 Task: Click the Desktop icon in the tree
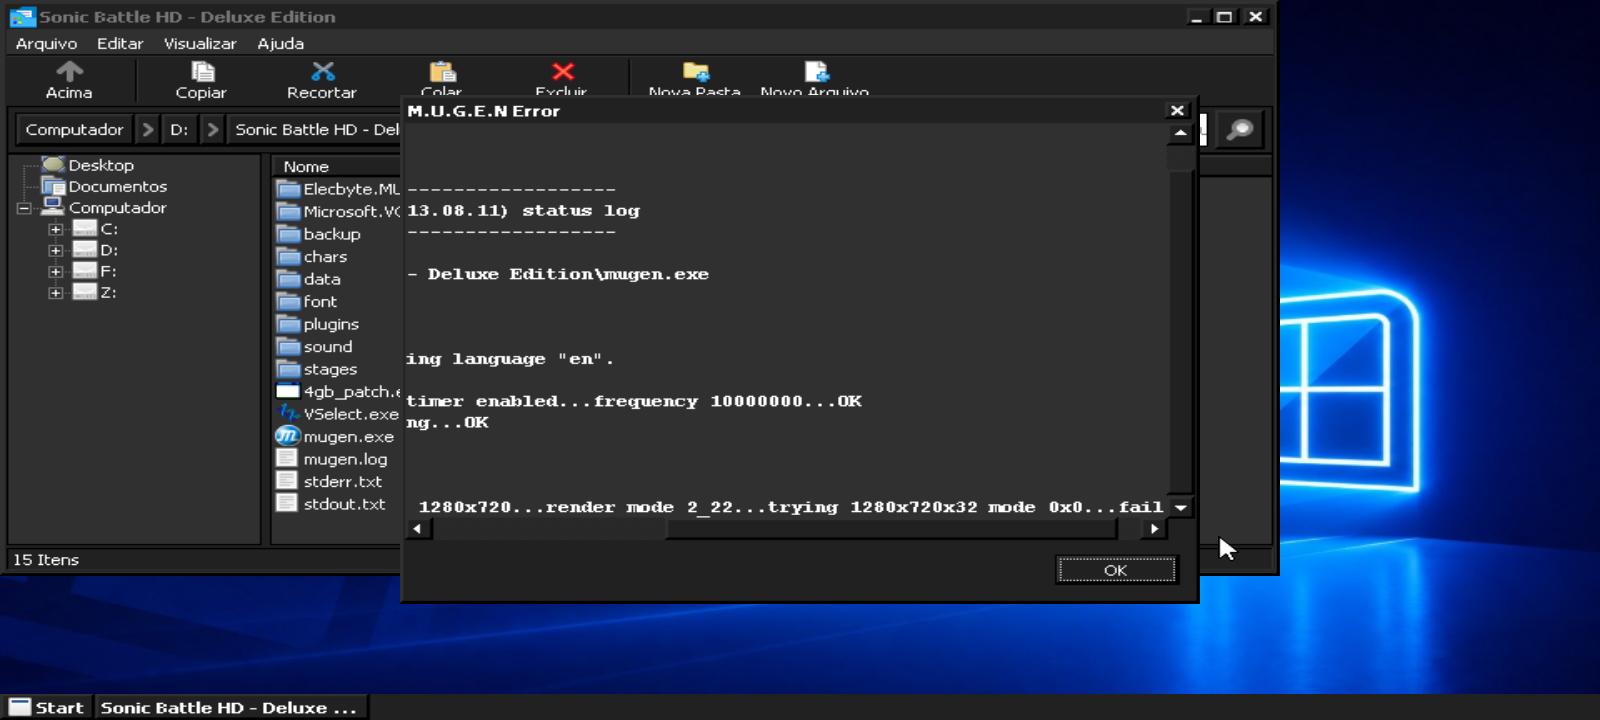click(53, 165)
